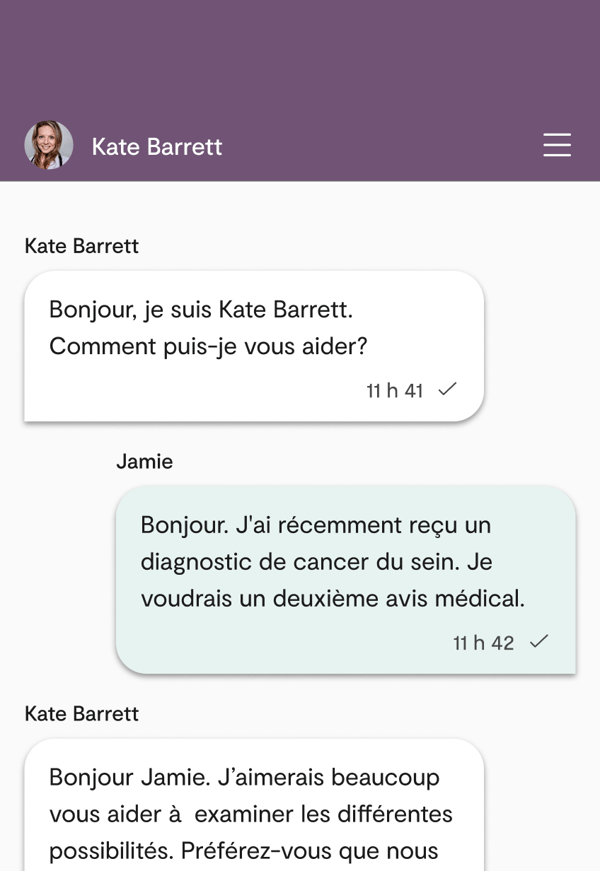Image resolution: width=600 pixels, height=871 pixels.
Task: Click the read checkmark beside 11 h 42
Action: [x=539, y=642]
